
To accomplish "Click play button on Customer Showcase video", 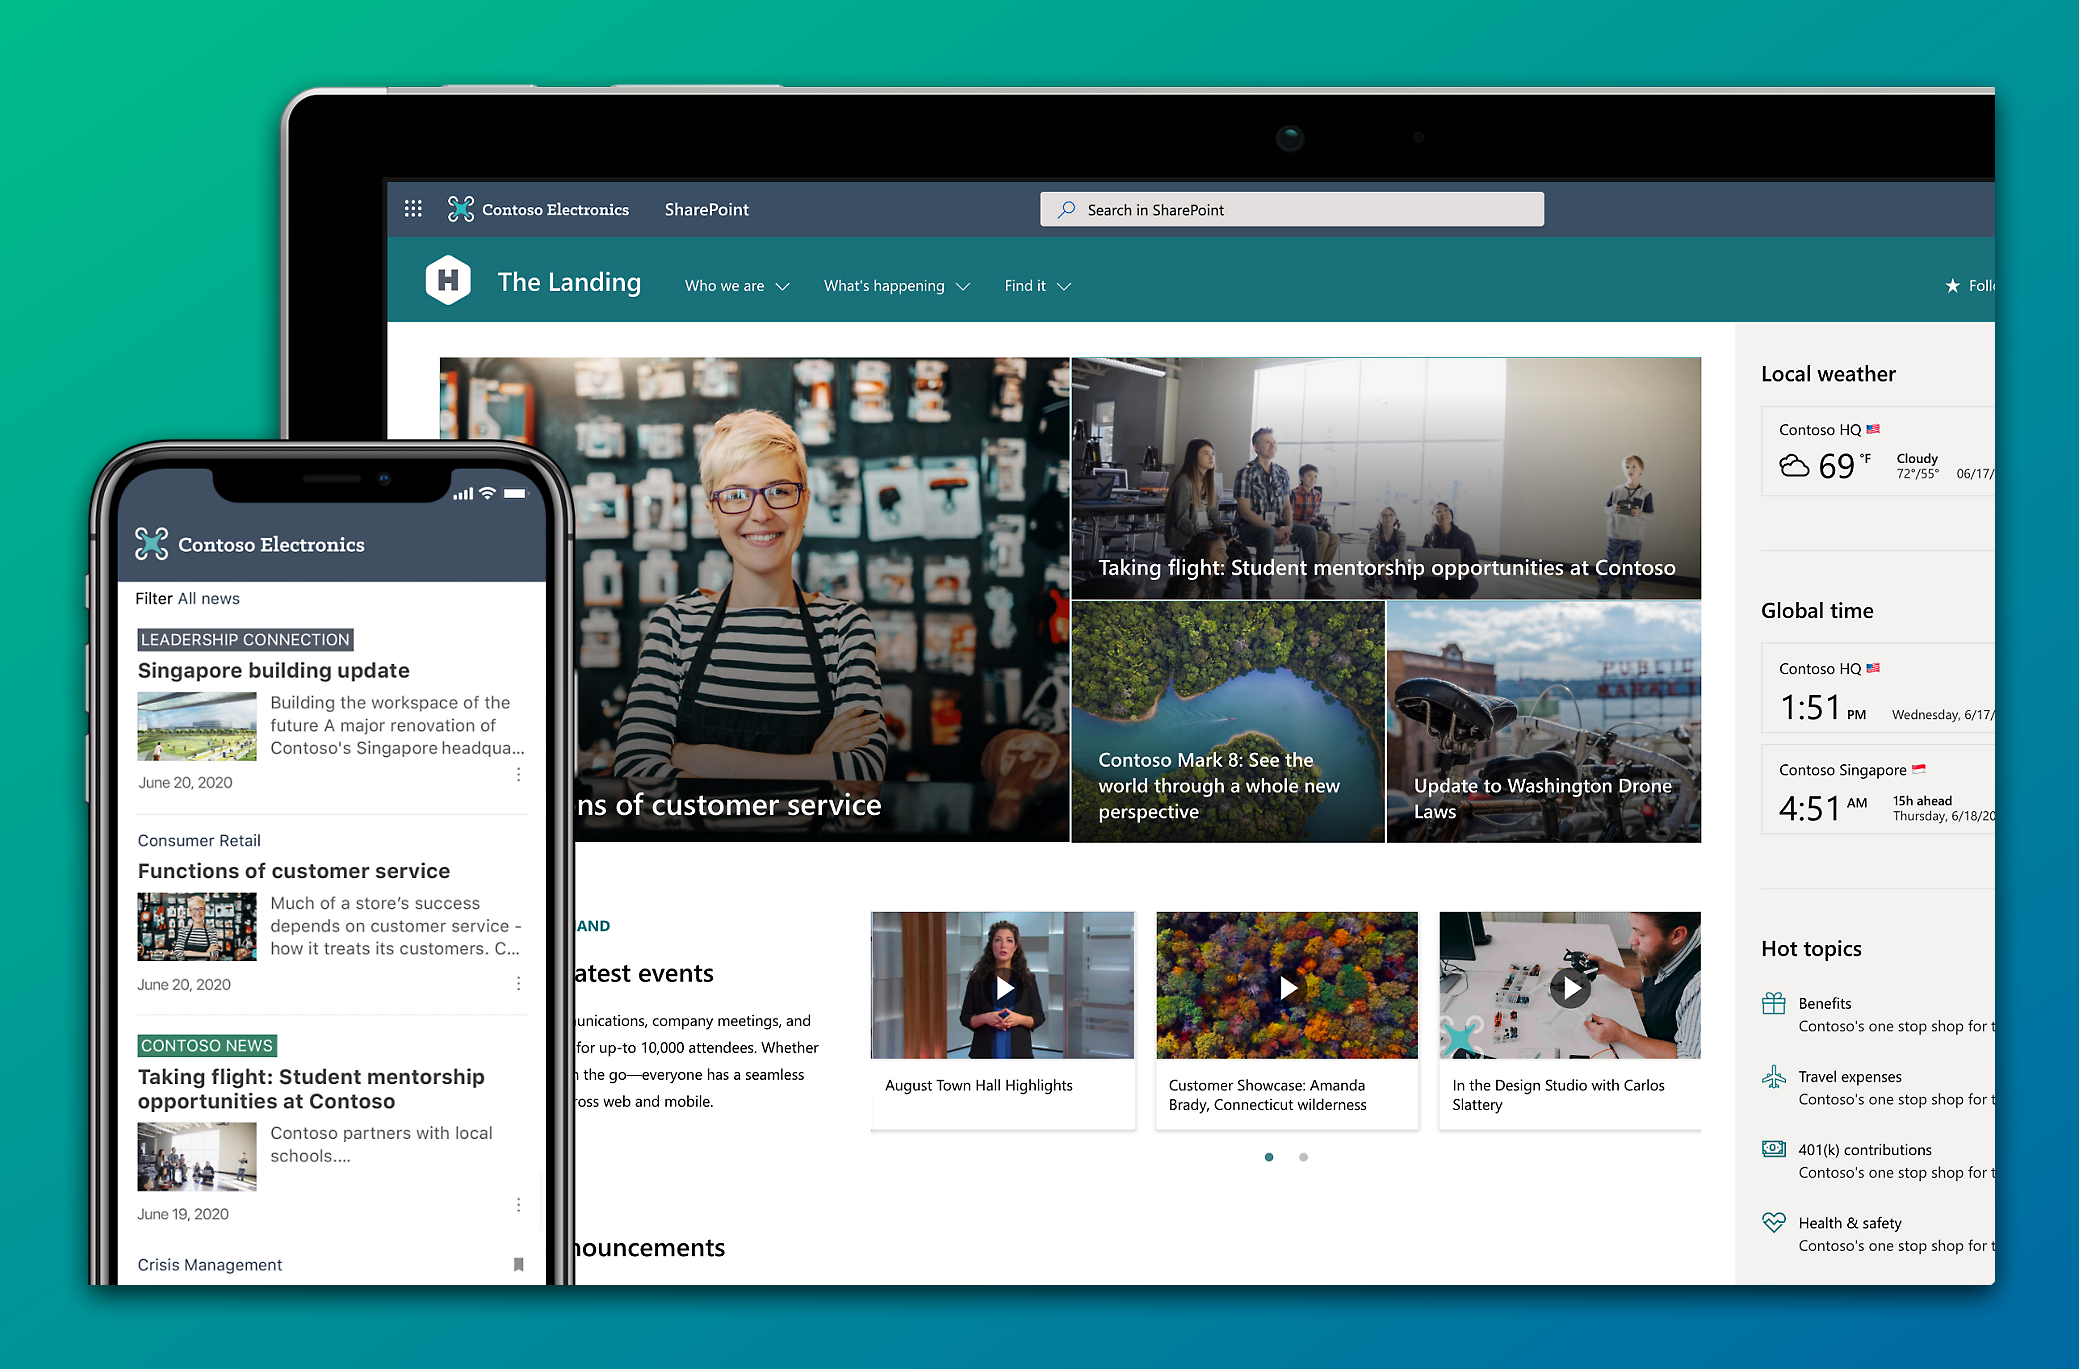I will [1288, 984].
